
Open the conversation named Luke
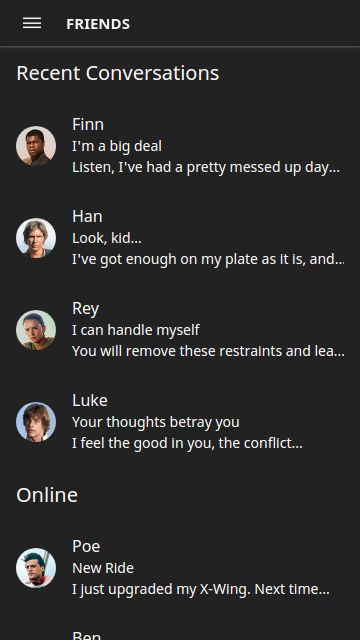(180, 422)
